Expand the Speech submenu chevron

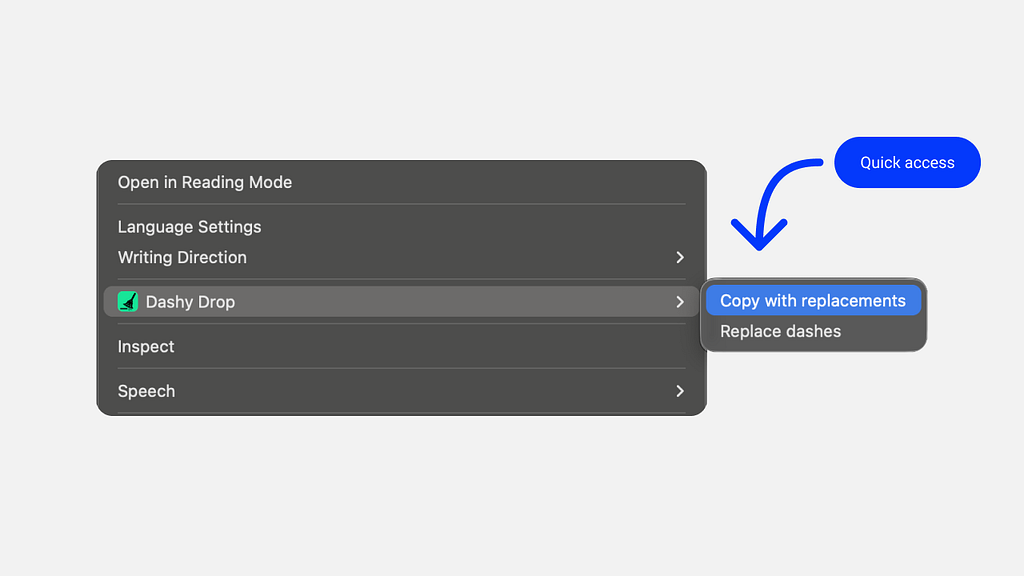pos(680,391)
